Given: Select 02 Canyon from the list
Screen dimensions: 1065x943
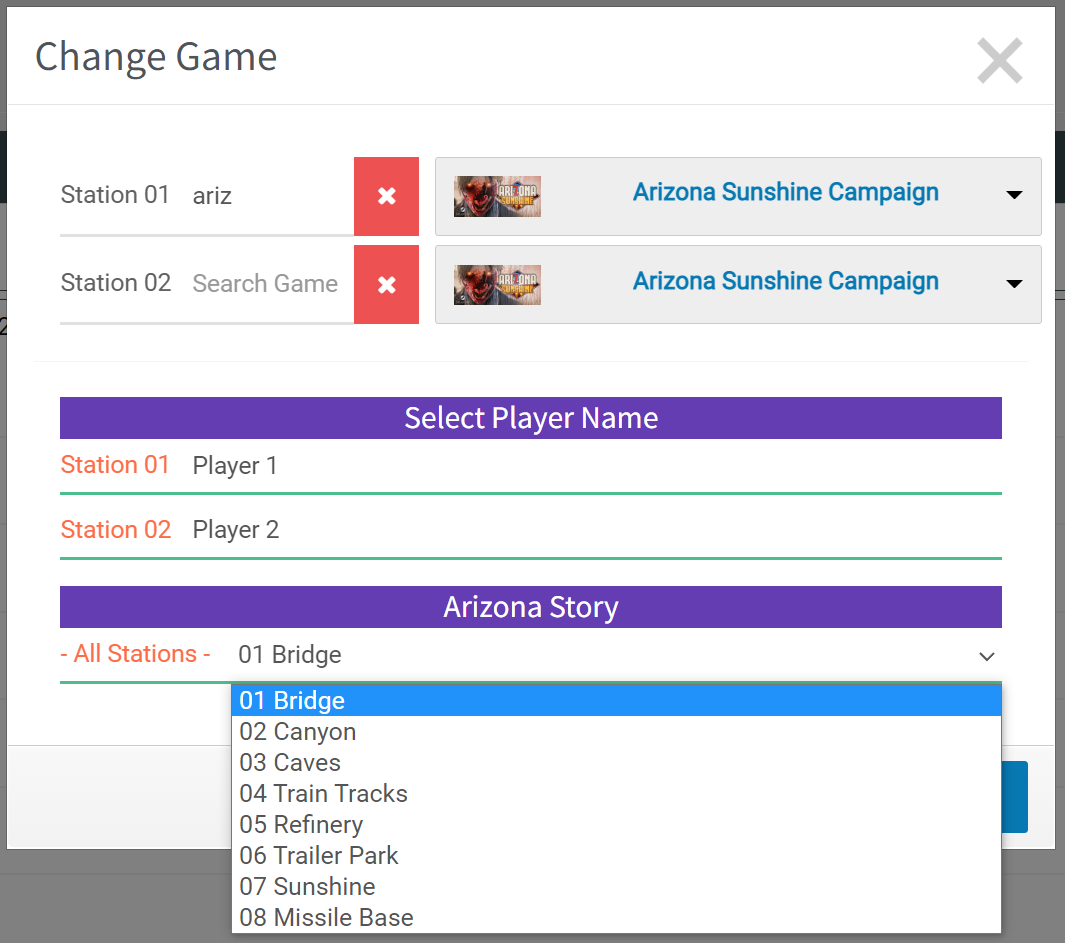Looking at the screenshot, I should click(617, 732).
